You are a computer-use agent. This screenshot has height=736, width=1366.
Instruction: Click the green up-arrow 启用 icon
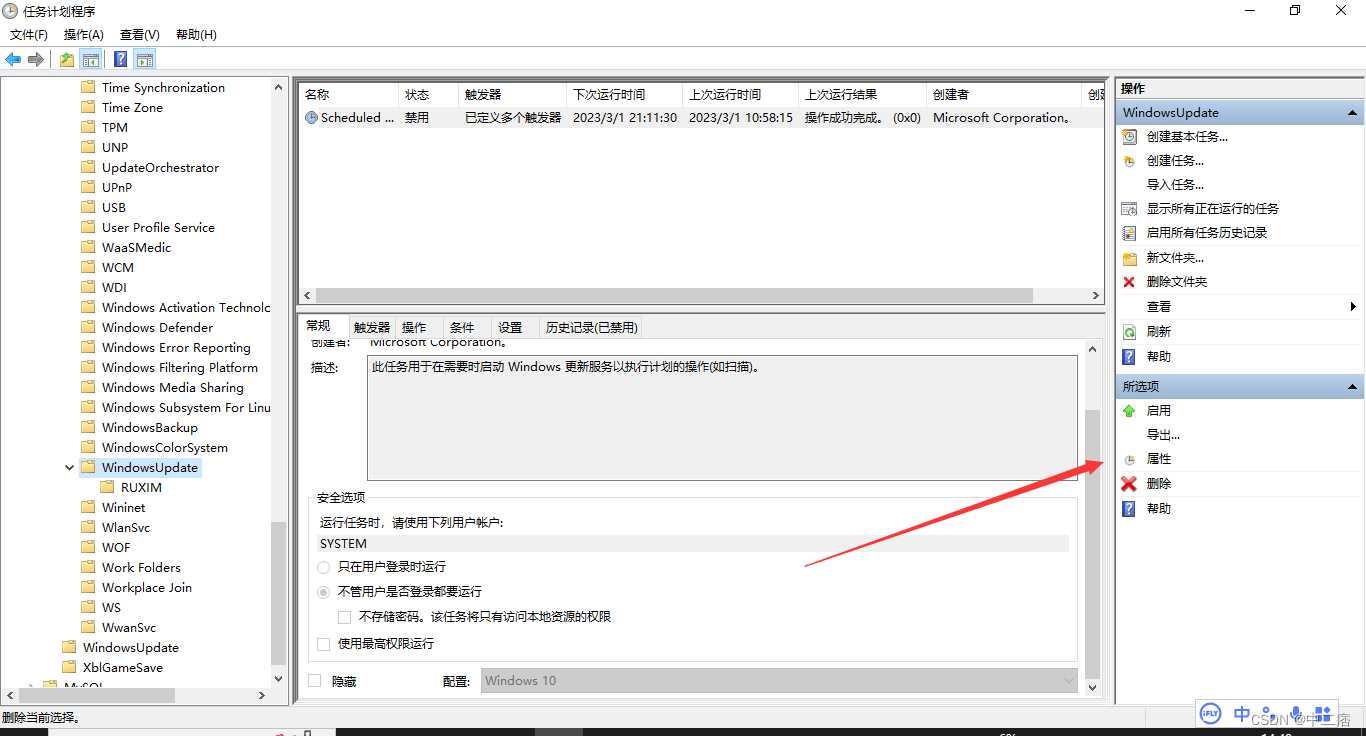(1129, 411)
